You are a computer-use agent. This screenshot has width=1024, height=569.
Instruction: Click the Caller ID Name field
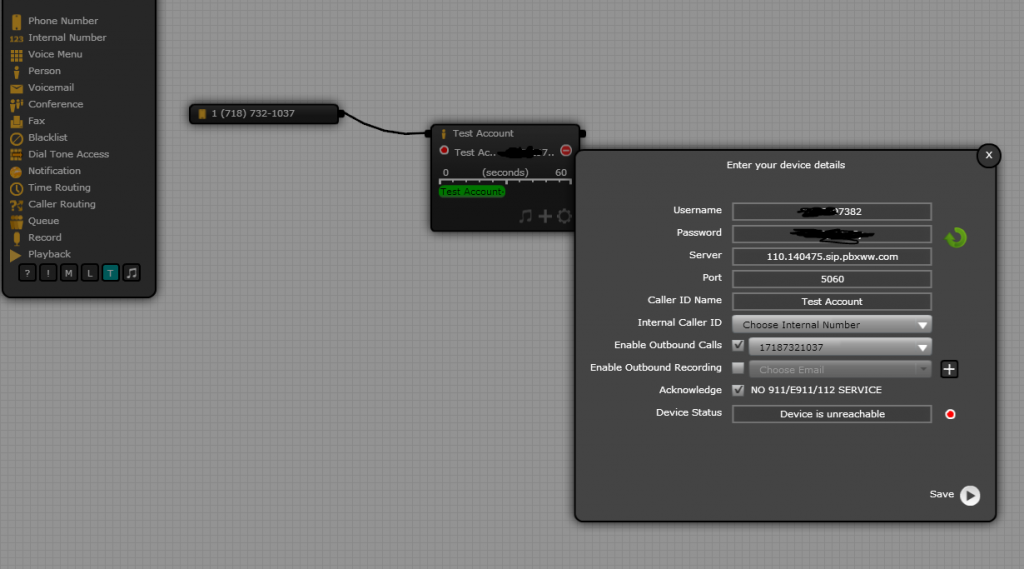click(x=832, y=302)
